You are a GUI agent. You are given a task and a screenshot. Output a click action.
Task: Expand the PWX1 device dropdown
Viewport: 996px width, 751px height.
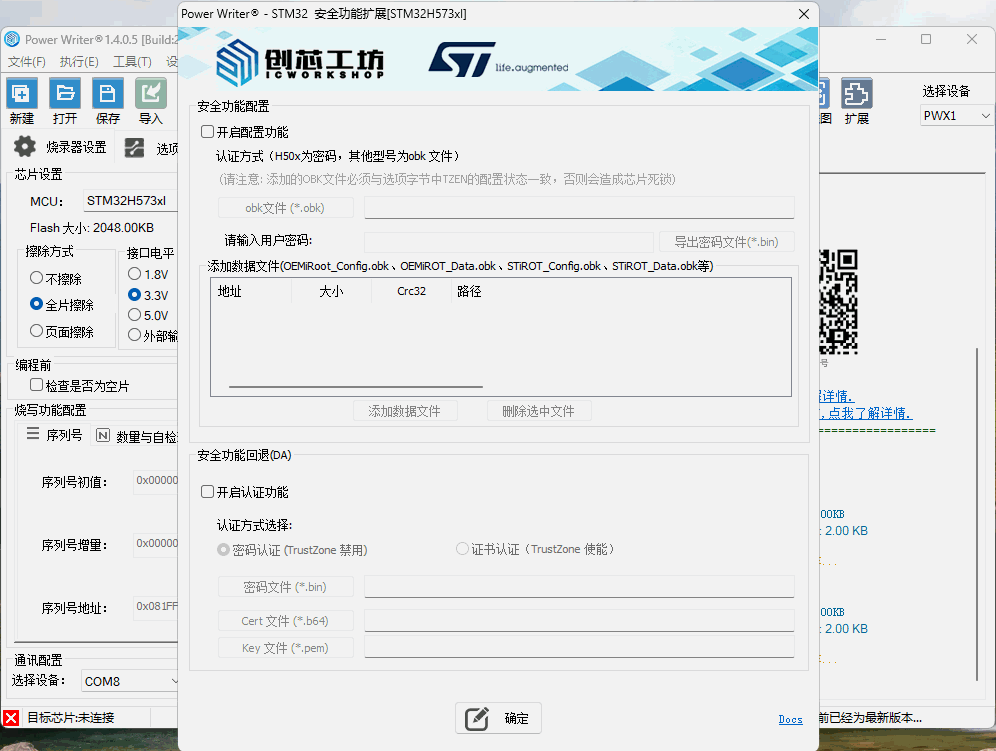956,116
